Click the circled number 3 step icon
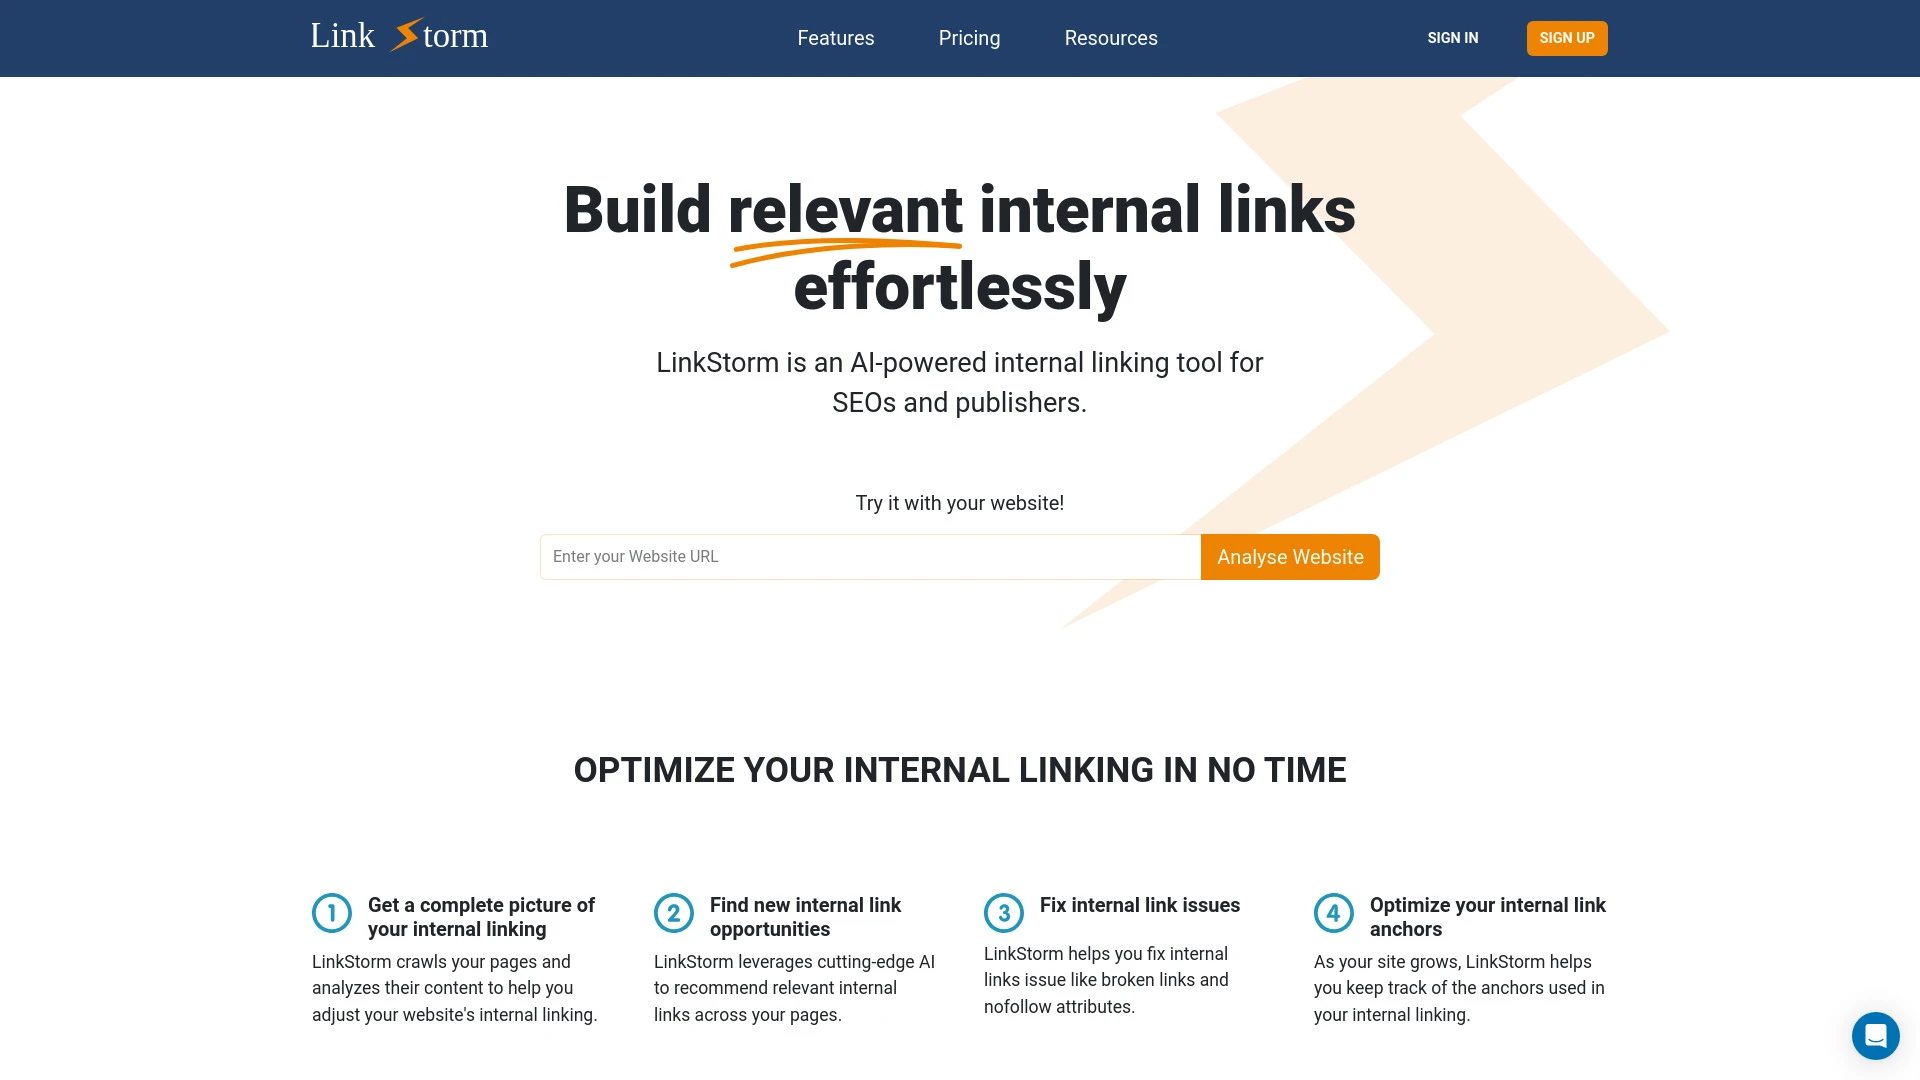 pyautogui.click(x=1004, y=913)
